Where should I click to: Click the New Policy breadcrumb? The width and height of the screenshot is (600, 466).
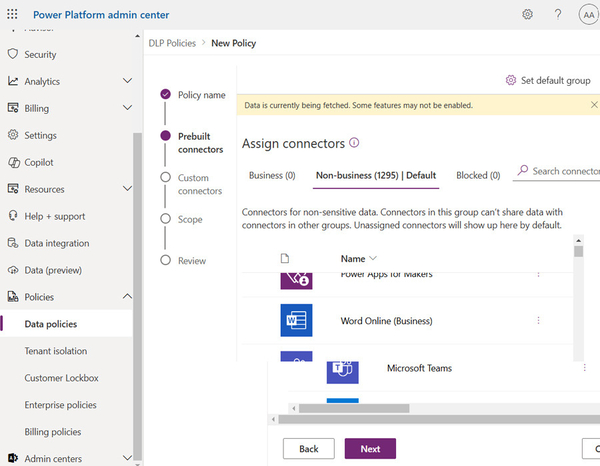[233, 43]
